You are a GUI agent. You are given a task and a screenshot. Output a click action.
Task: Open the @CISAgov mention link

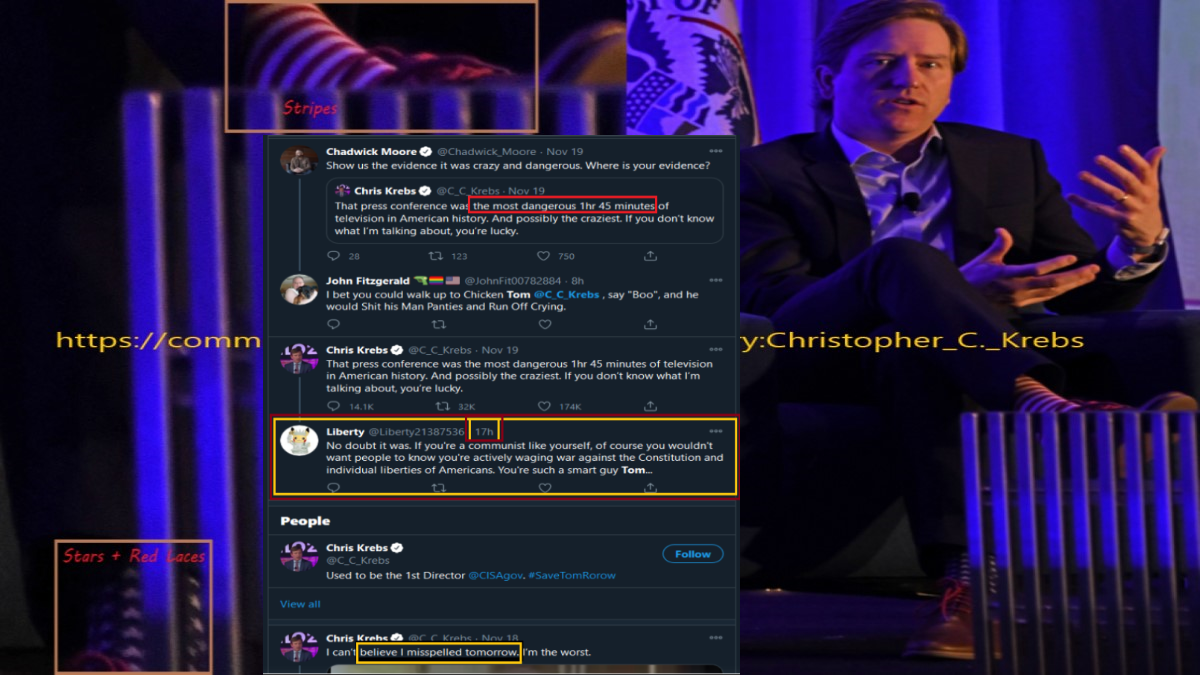pos(496,575)
